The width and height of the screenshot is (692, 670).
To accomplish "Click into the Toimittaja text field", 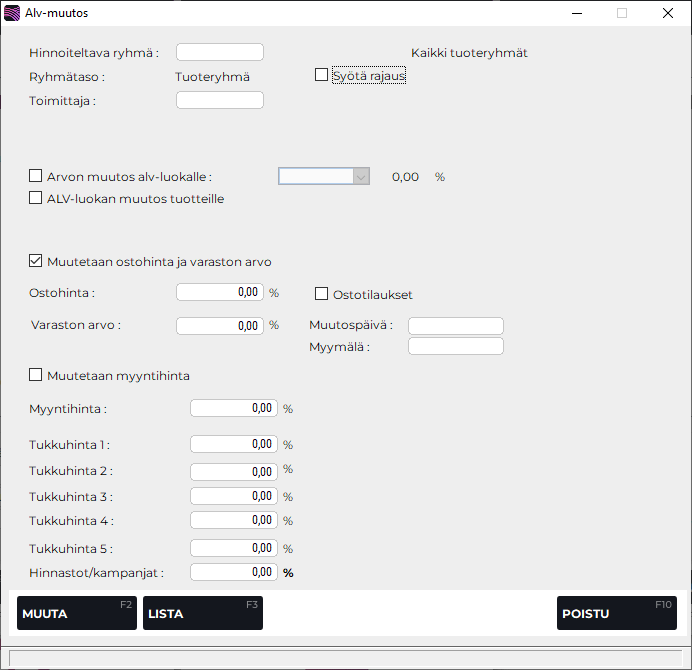I will (x=219, y=100).
